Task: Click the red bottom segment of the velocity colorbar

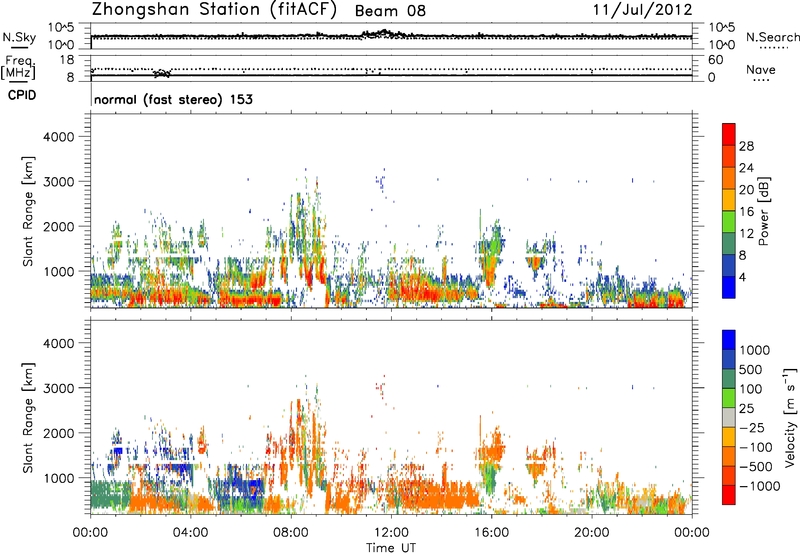Action: point(729,495)
